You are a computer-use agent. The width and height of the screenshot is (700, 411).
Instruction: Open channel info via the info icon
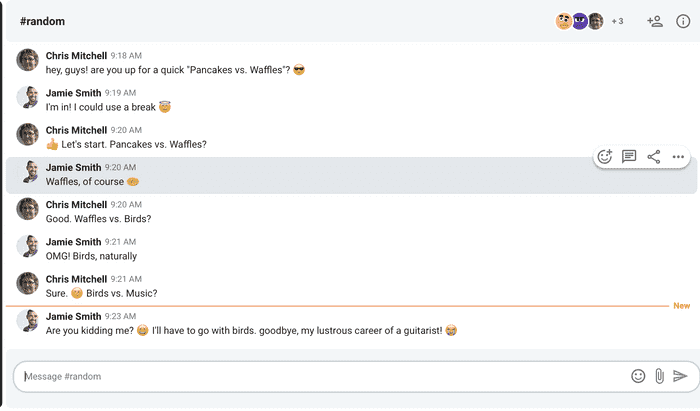[683, 21]
